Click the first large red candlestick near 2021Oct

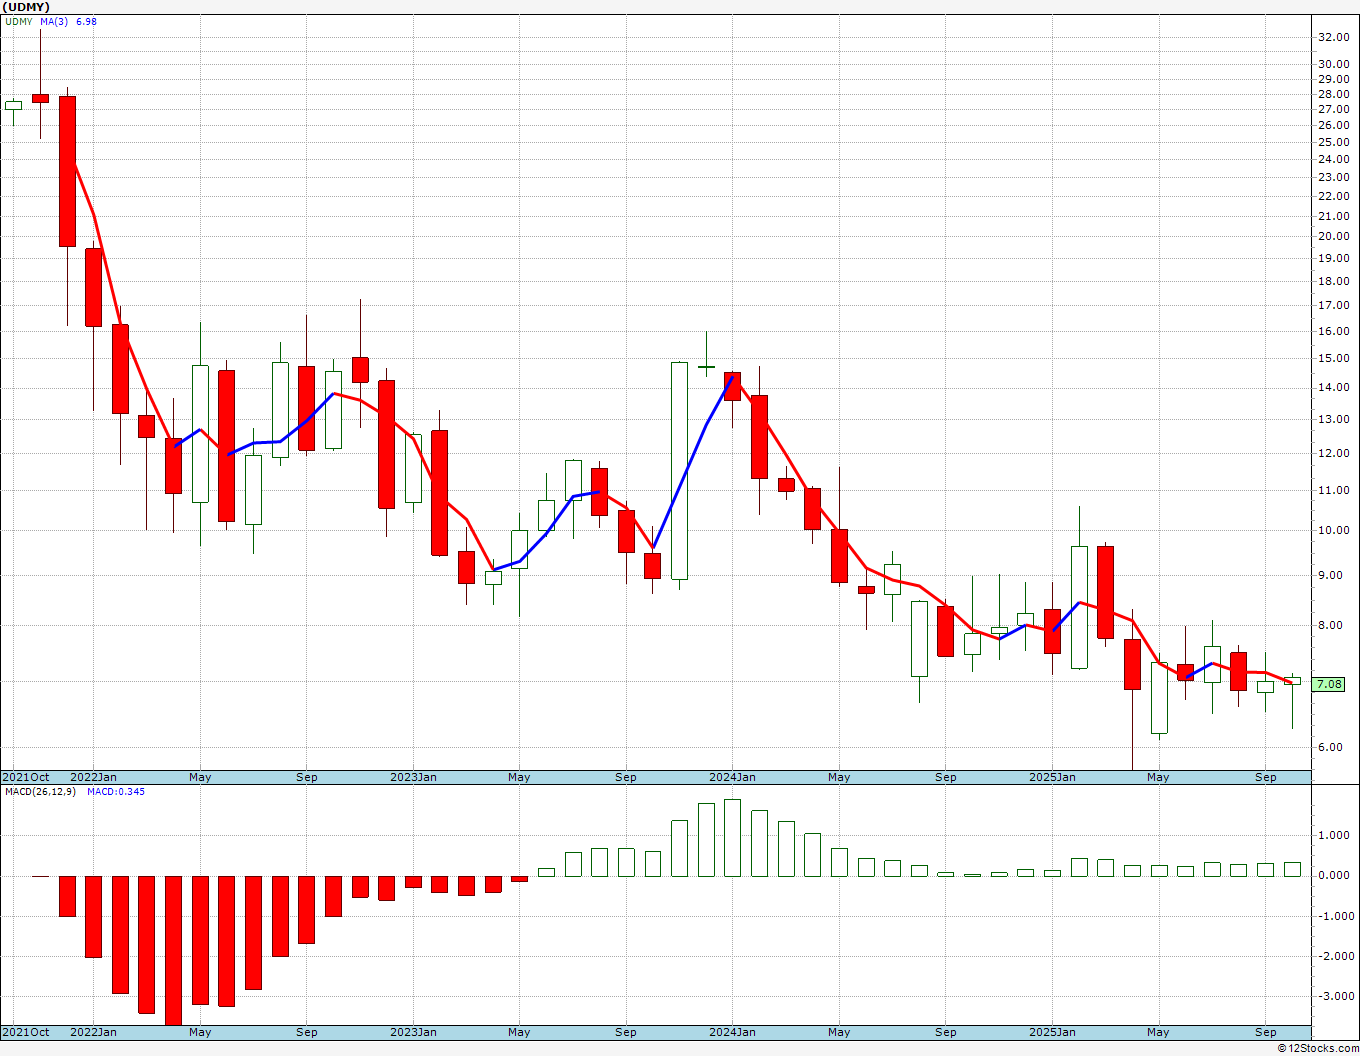67,171
